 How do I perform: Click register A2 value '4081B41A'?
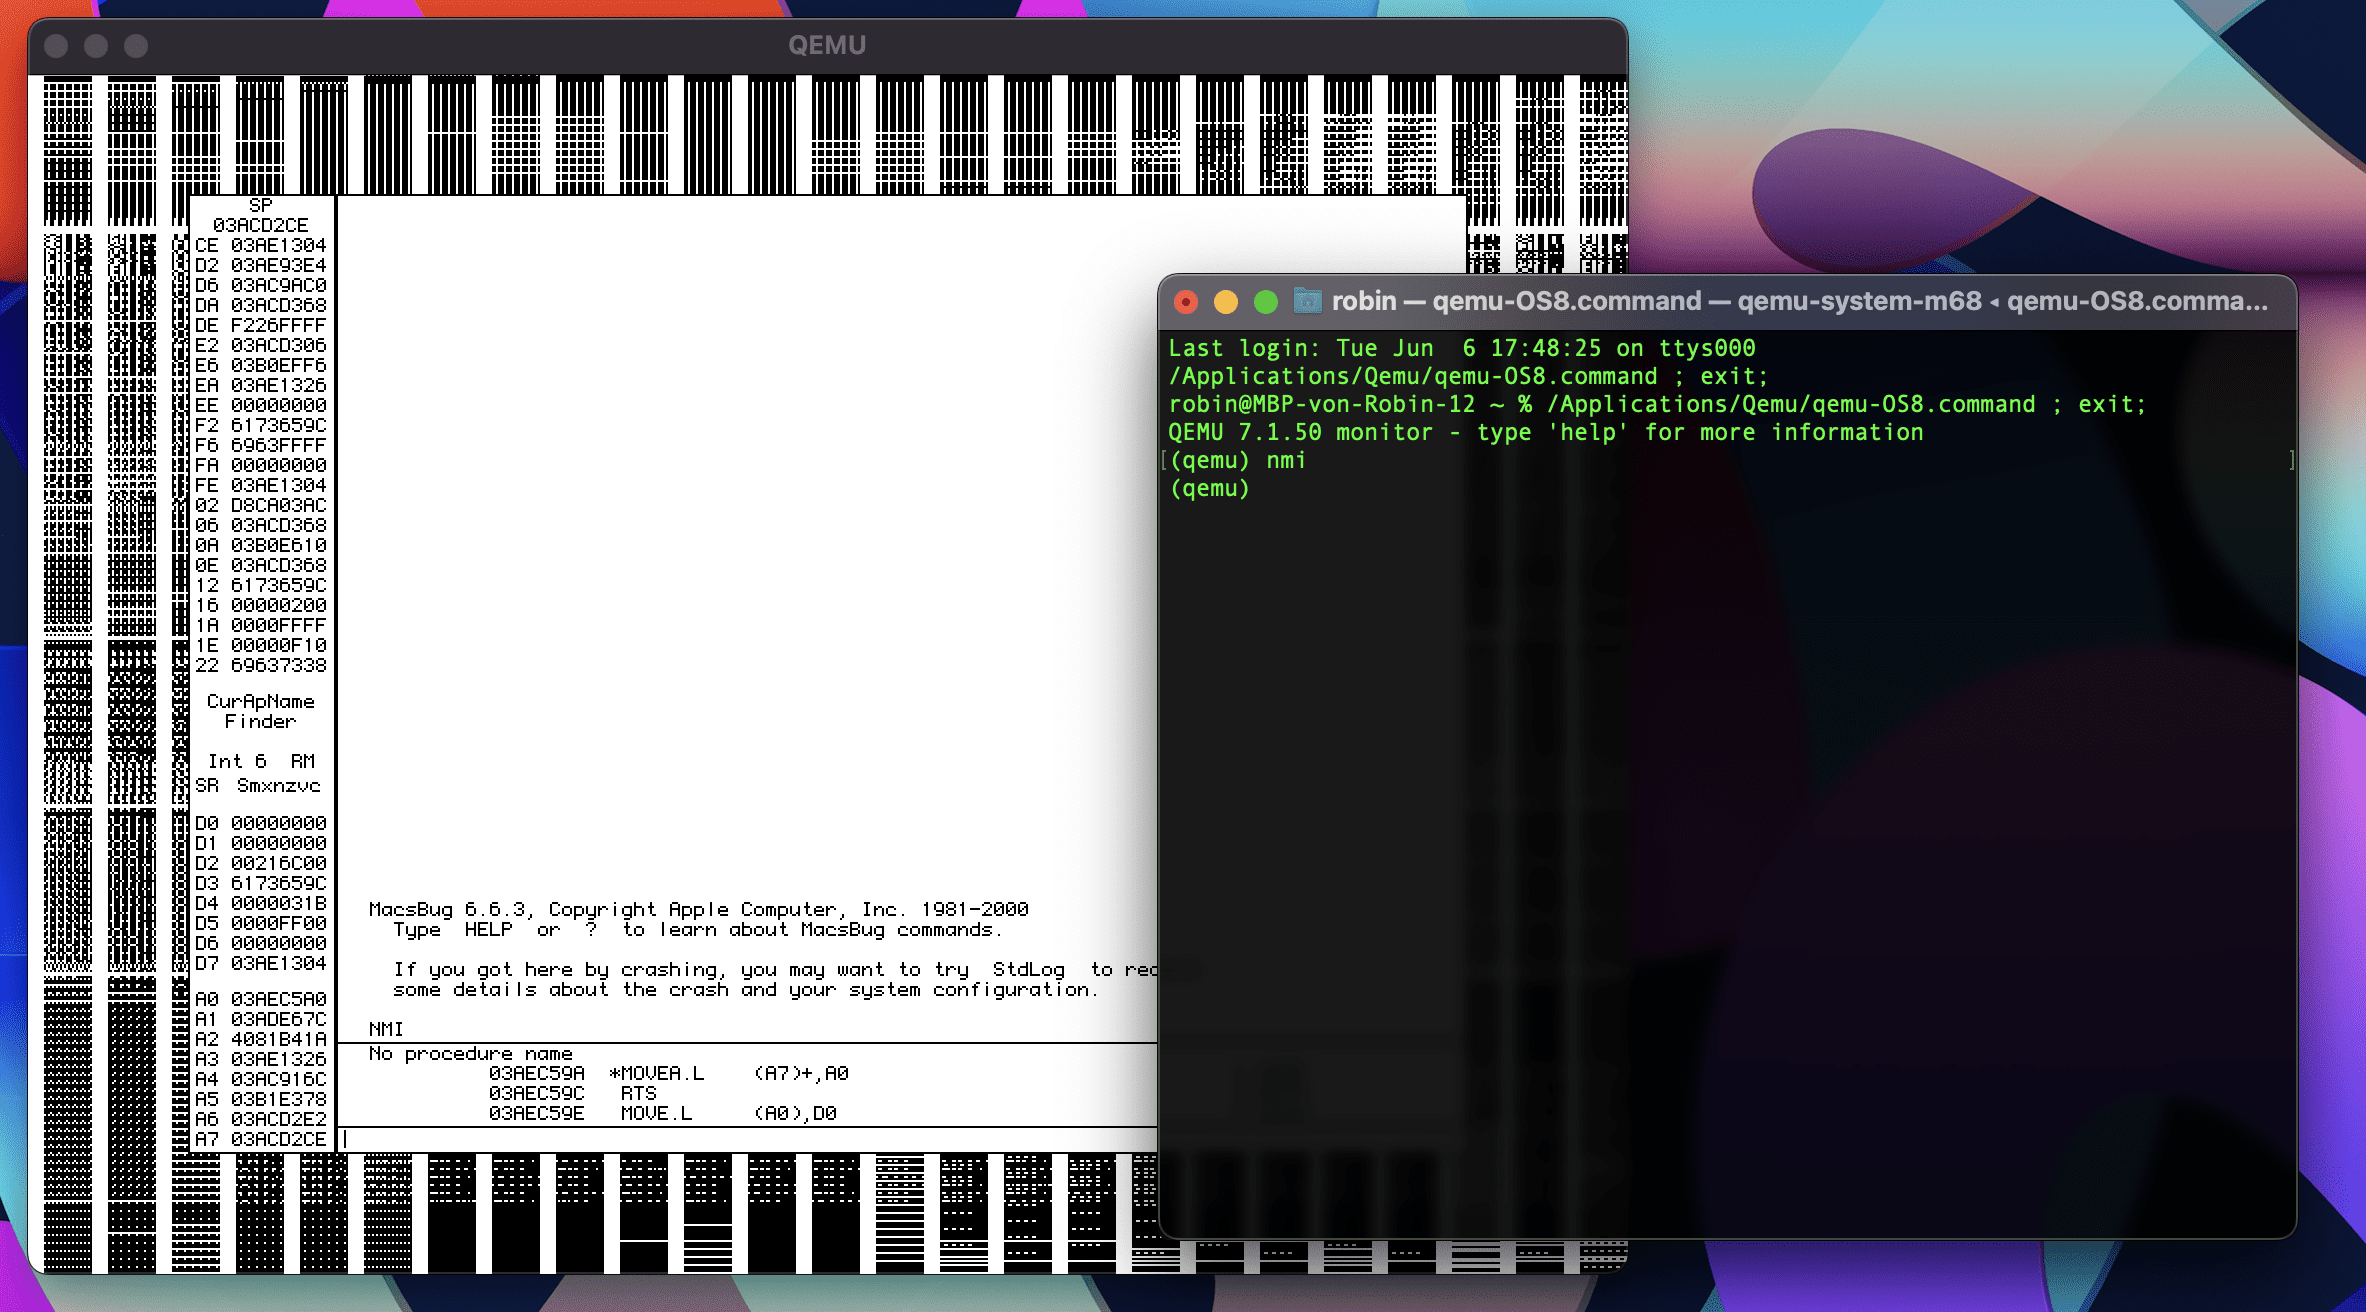coord(278,1039)
